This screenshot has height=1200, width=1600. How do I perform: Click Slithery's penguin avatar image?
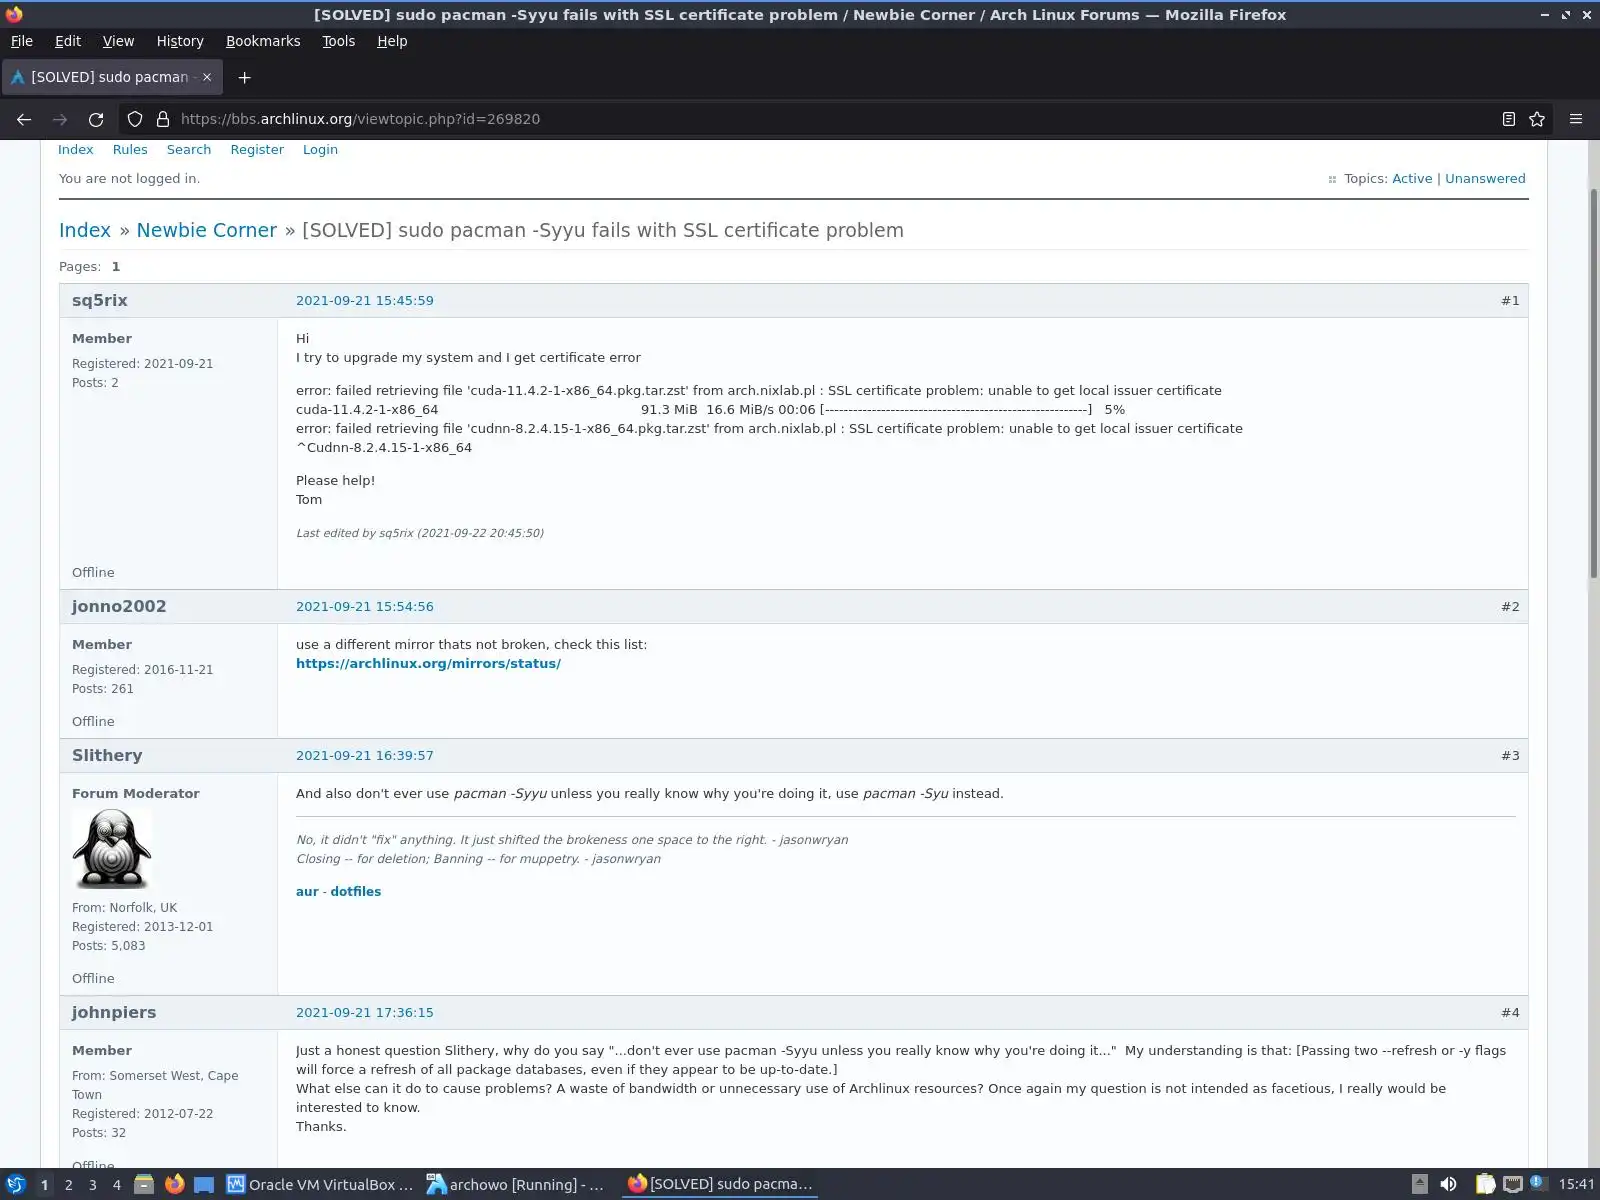[x=111, y=849]
